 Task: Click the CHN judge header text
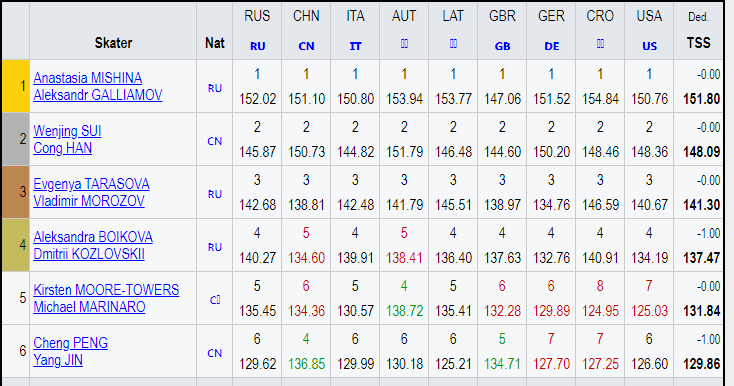click(306, 16)
